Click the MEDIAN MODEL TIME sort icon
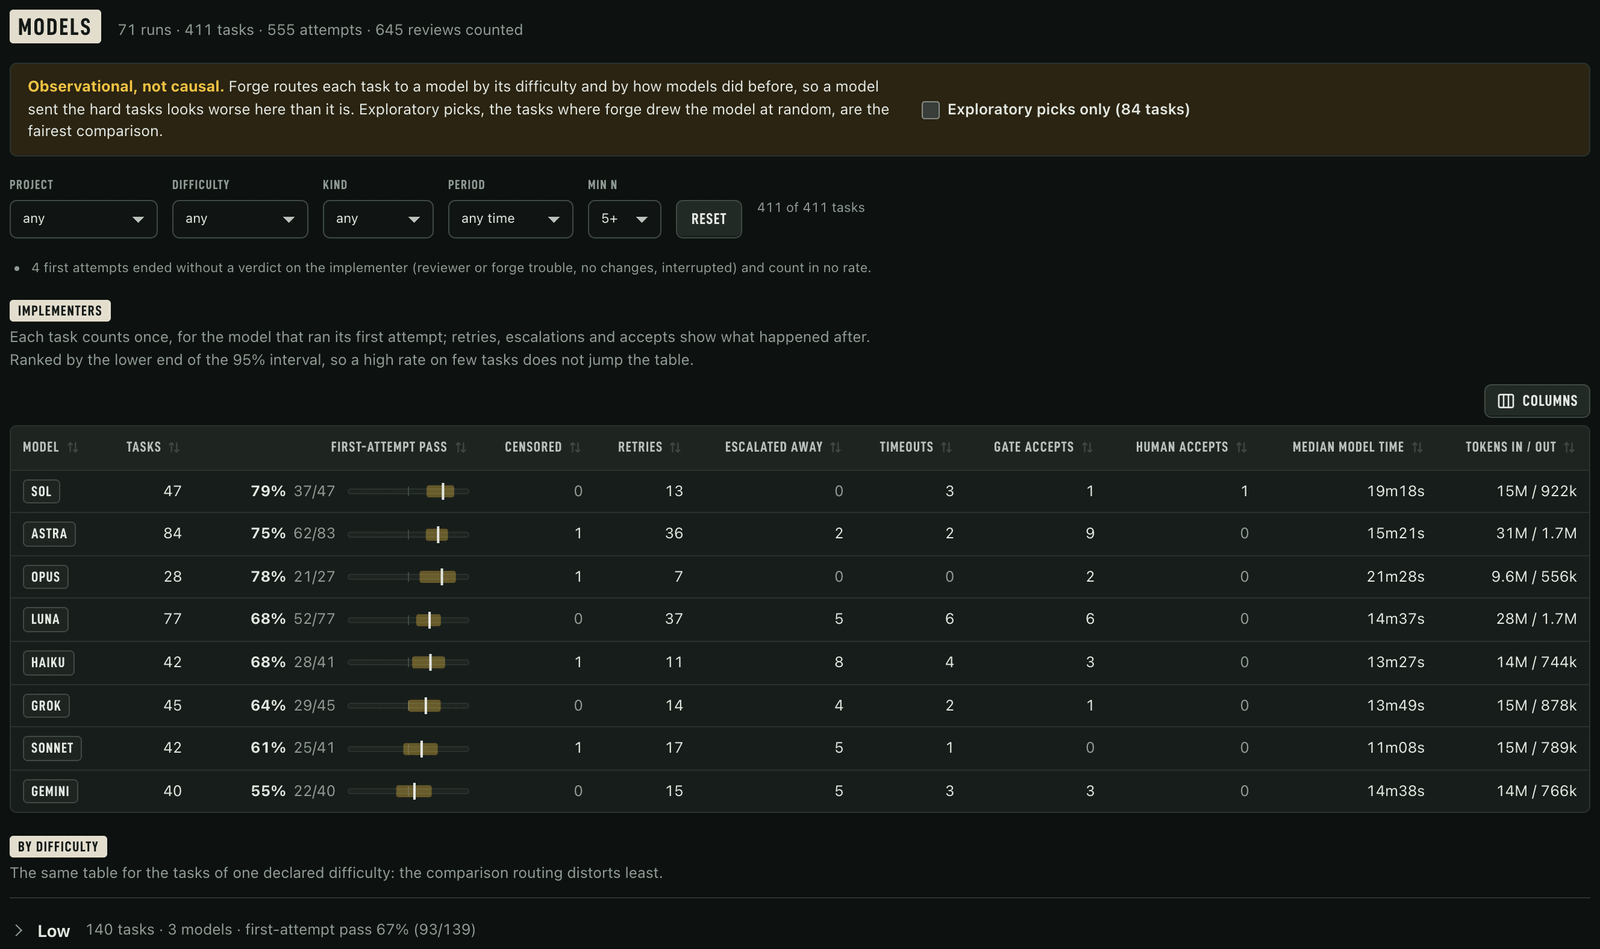Viewport: 1600px width, 949px height. tap(1417, 447)
